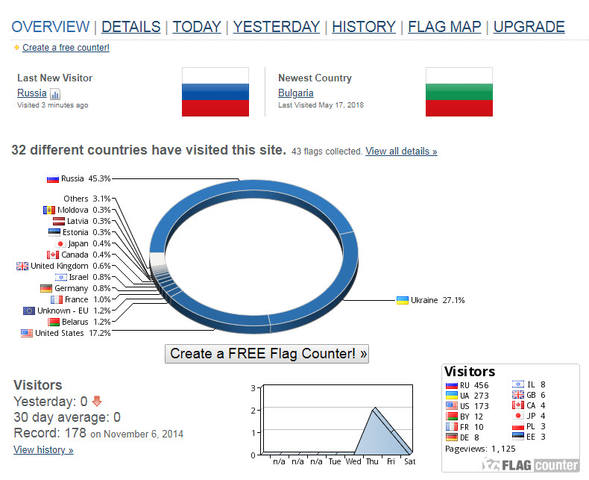Click the large Russian flag image
589x480 pixels.
coord(215,92)
